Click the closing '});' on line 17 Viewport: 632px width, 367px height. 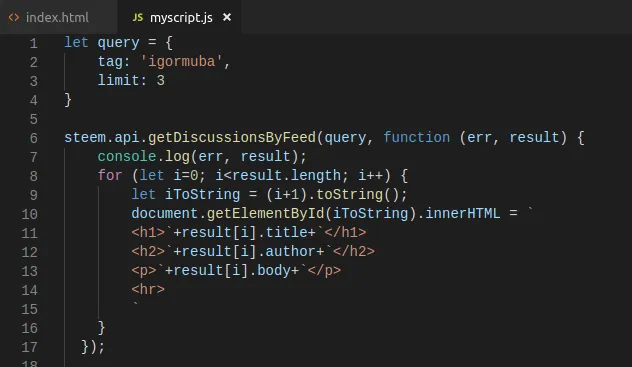93,346
